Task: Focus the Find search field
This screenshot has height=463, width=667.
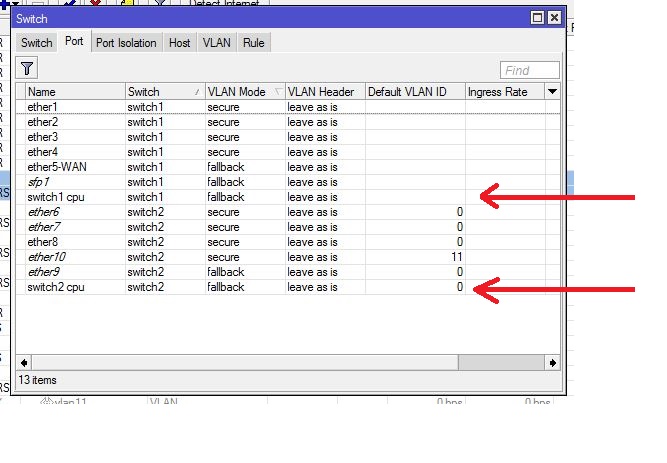Action: point(530,70)
